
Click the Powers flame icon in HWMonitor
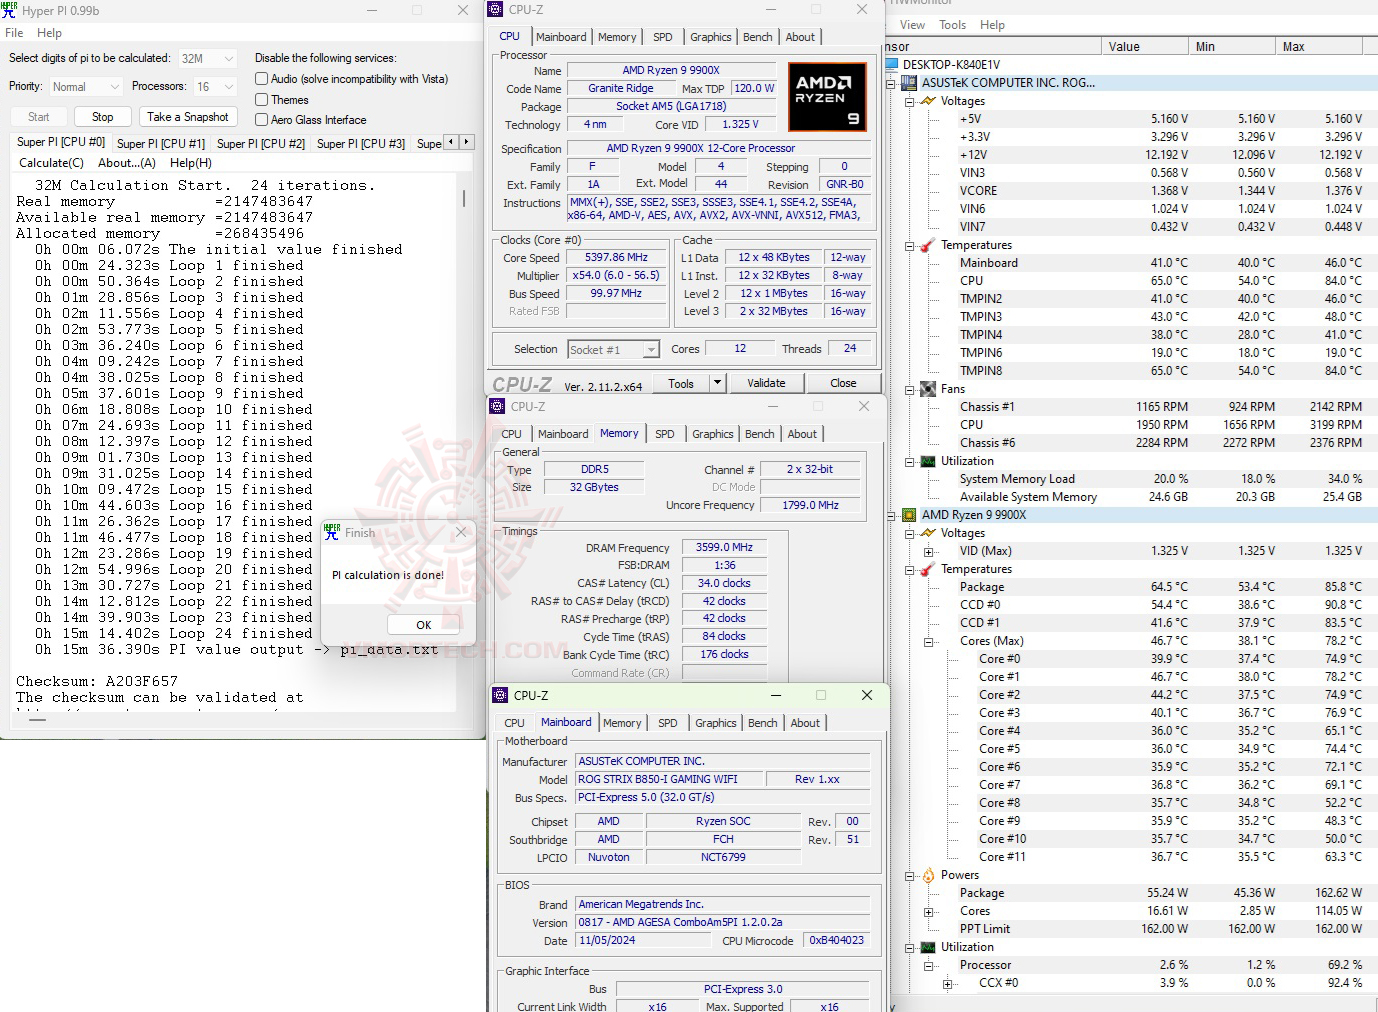[928, 875]
